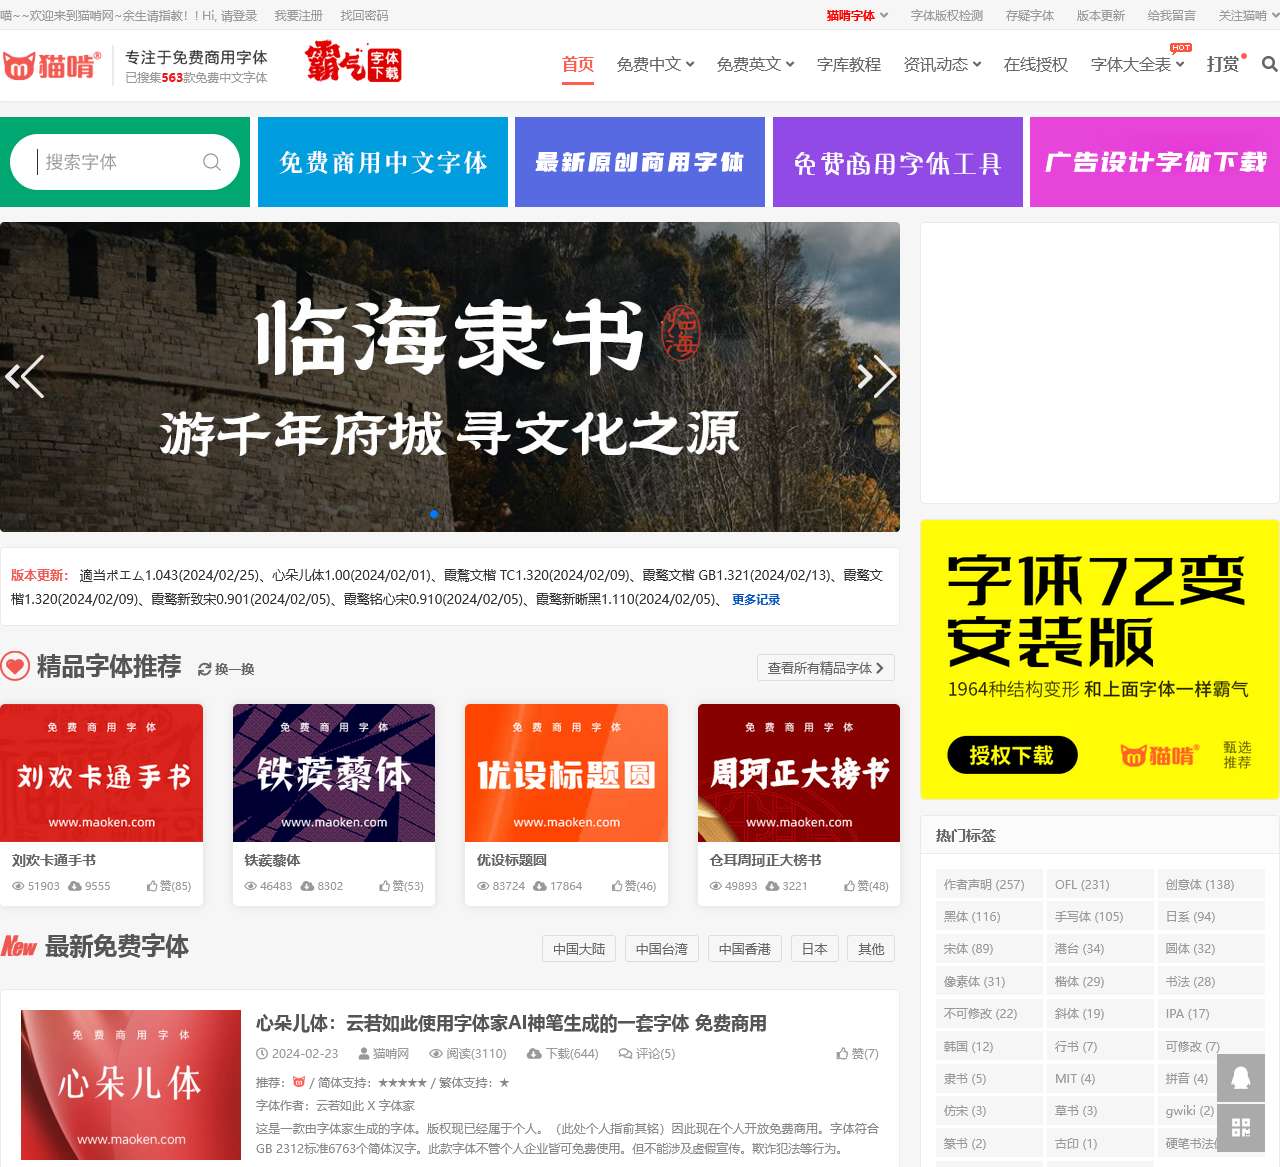
Task: Expand the 免费英文 menu dropdown
Action: click(790, 64)
